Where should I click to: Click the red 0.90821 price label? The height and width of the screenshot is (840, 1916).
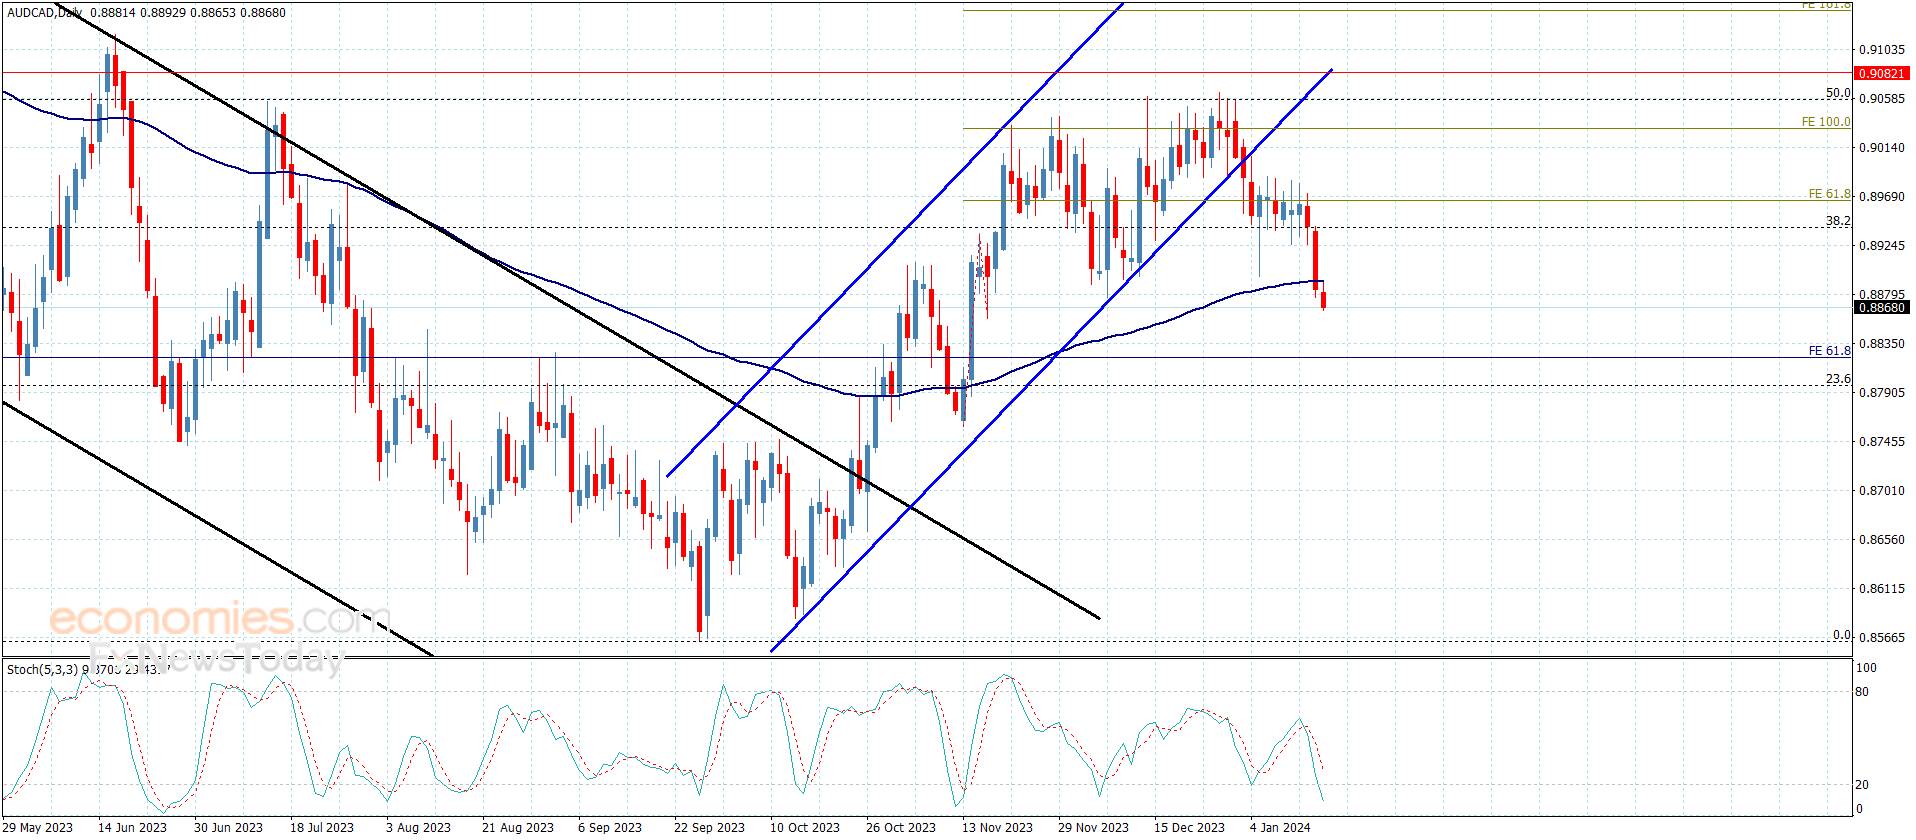[1881, 73]
